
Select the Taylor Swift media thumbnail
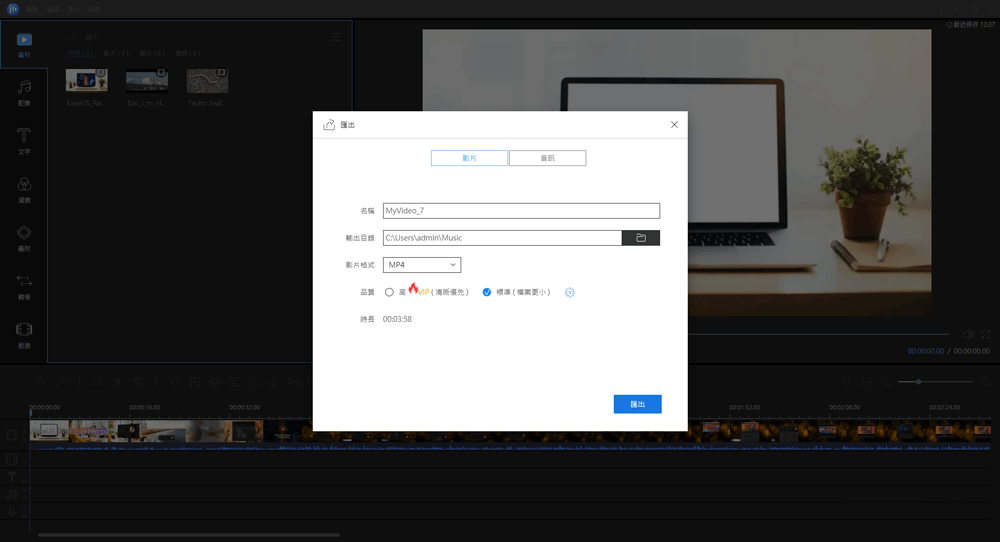[x=207, y=81]
